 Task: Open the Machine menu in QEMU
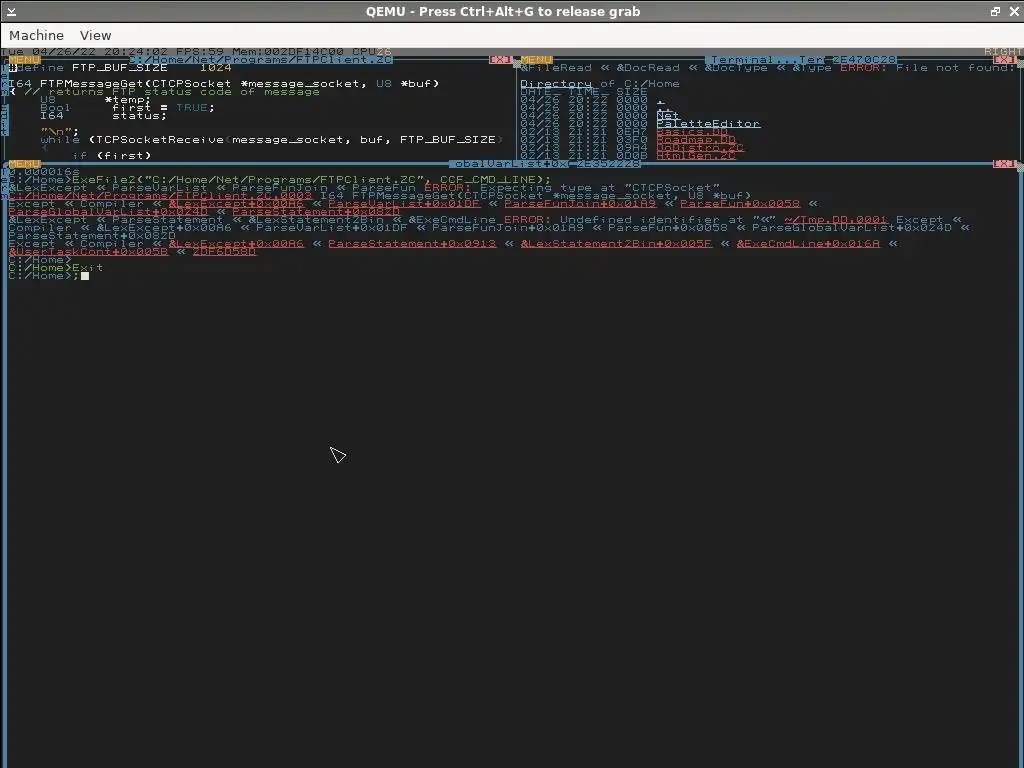pyautogui.click(x=37, y=35)
